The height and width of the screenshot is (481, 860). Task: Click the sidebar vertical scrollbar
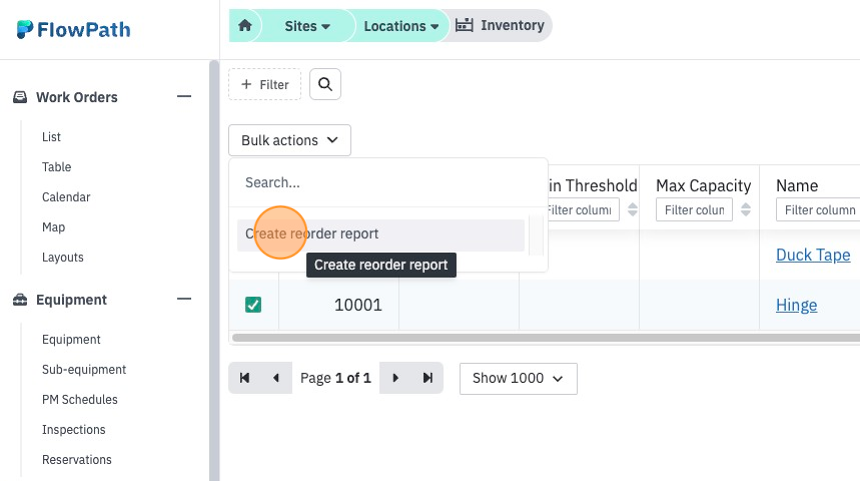point(214,270)
